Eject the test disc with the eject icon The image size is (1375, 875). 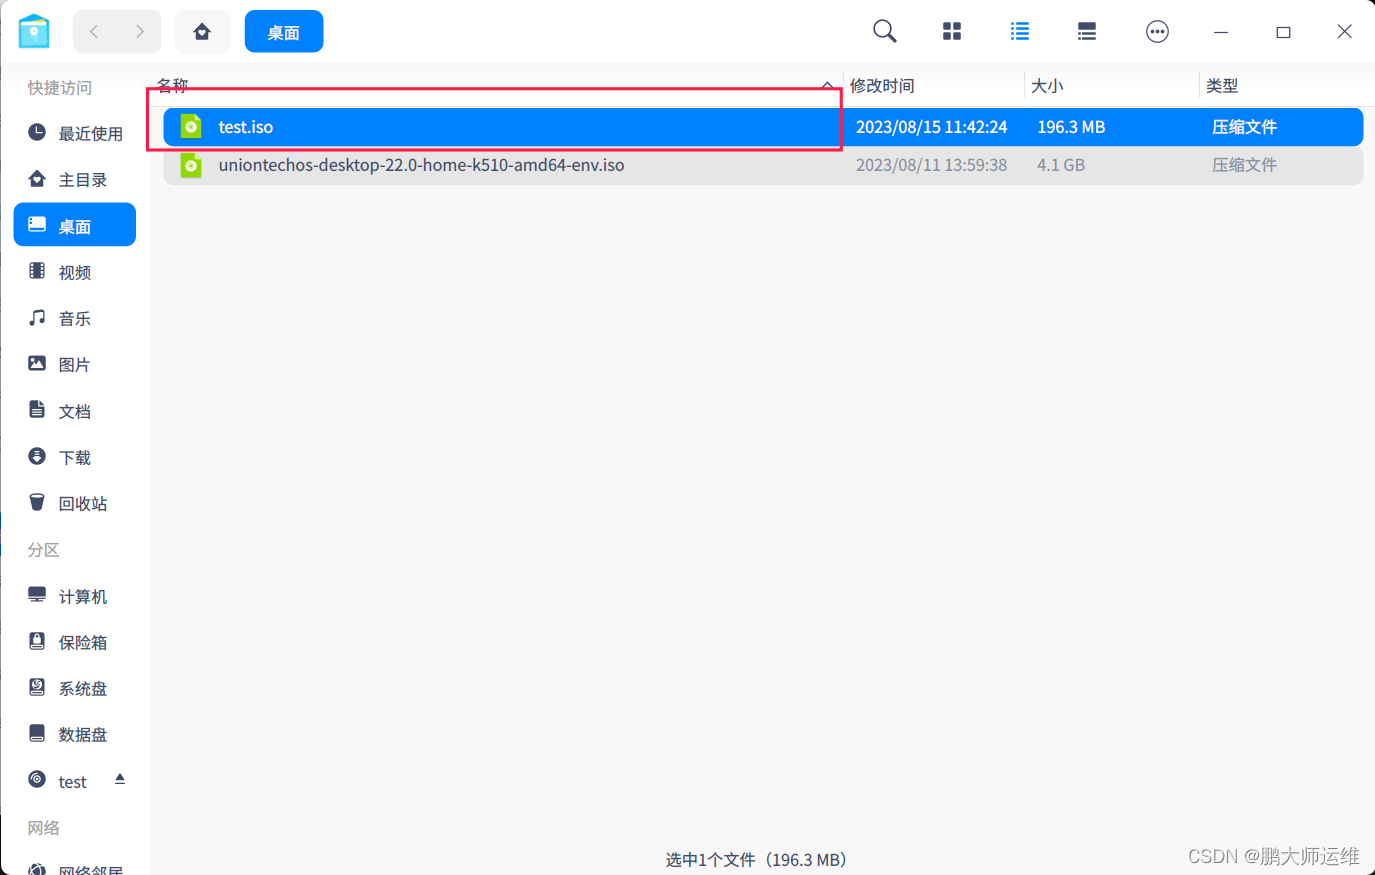point(120,779)
